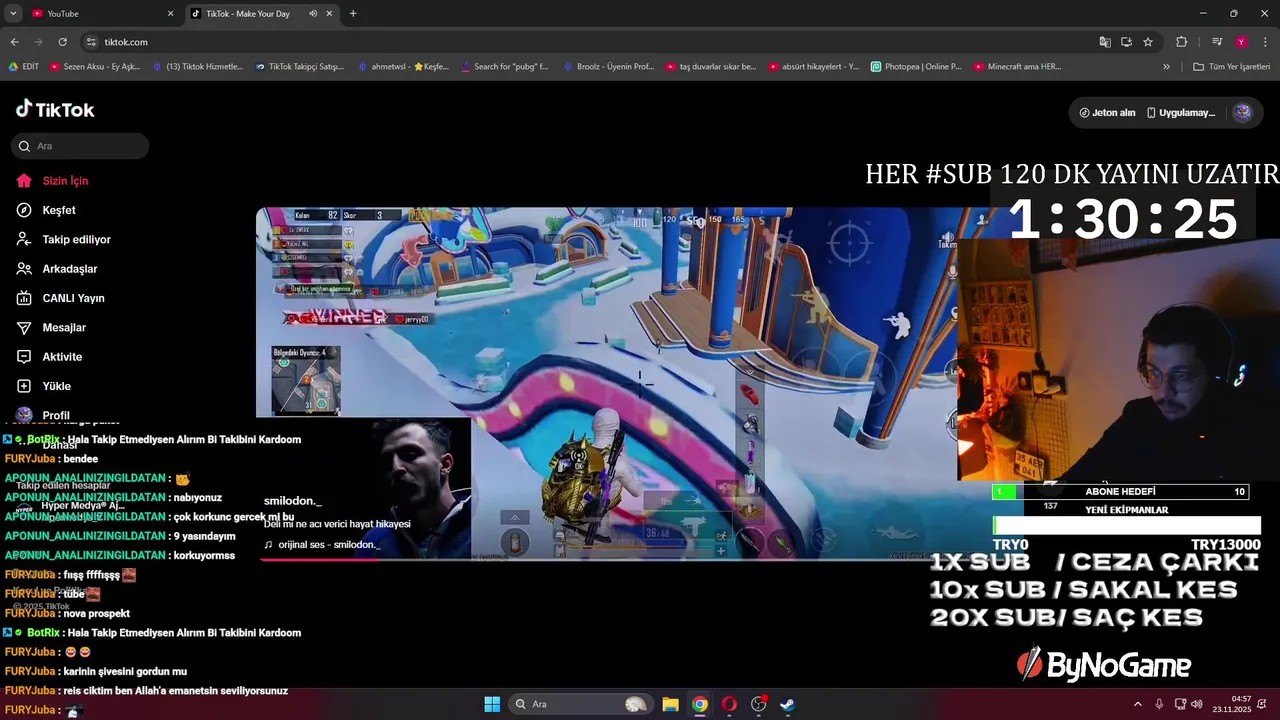
Task: Open Sezen Aksu bookmark
Action: pyautogui.click(x=94, y=67)
